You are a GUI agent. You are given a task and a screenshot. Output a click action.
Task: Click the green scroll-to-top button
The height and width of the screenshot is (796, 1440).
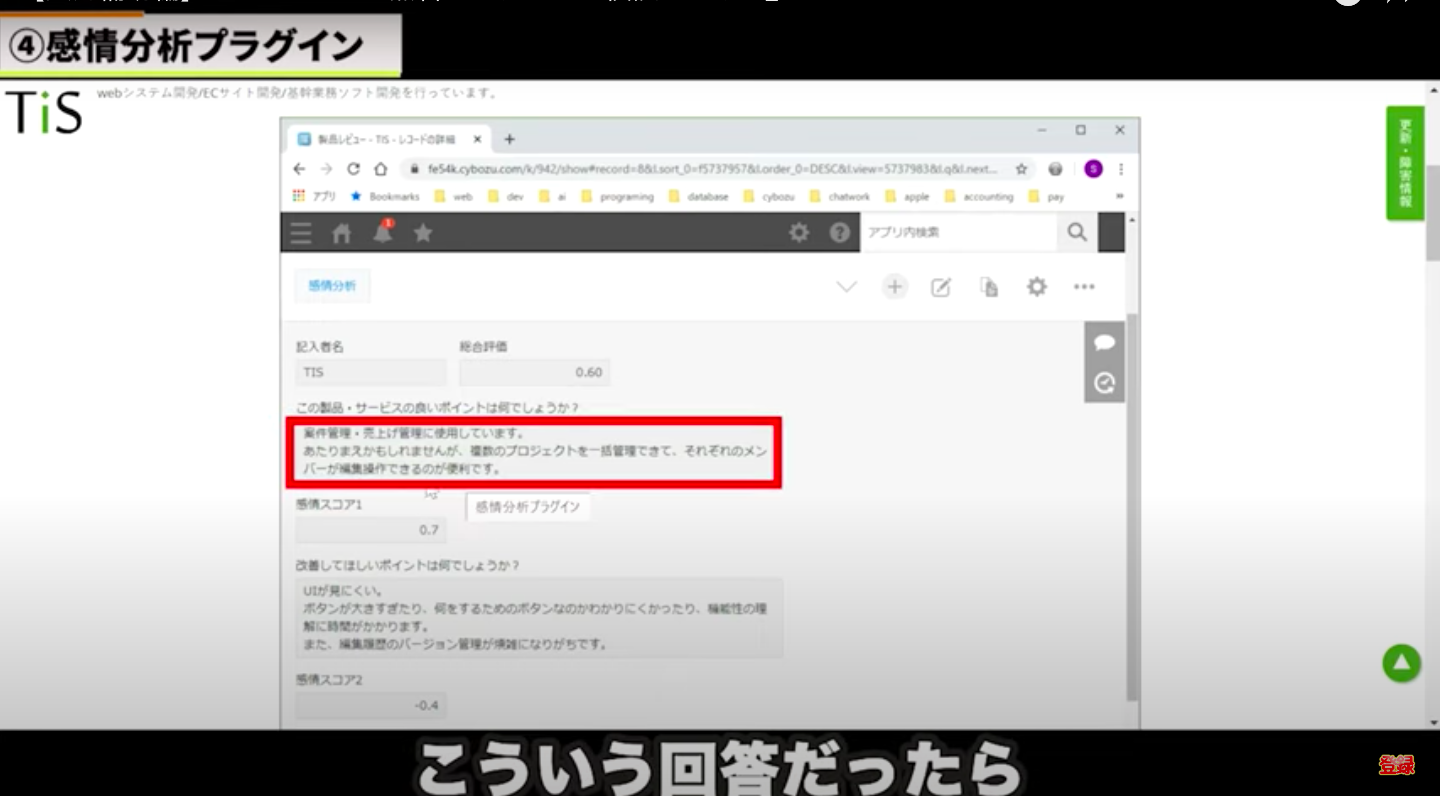pyautogui.click(x=1401, y=663)
